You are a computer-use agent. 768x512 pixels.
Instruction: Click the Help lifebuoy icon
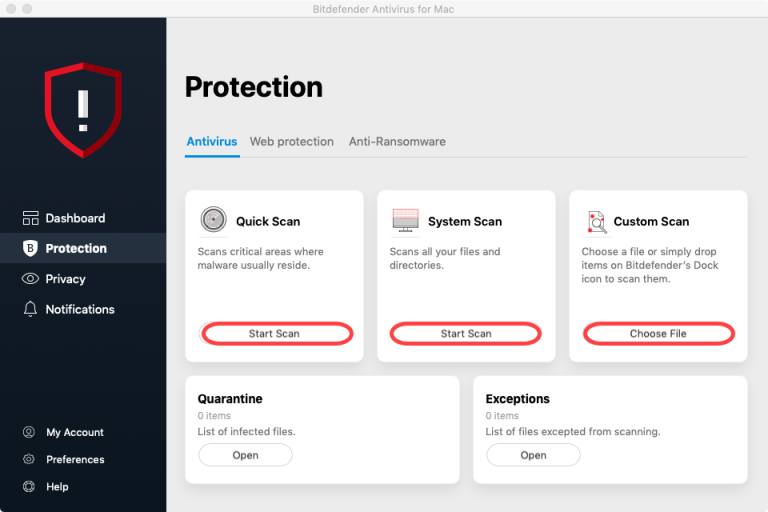tap(29, 487)
